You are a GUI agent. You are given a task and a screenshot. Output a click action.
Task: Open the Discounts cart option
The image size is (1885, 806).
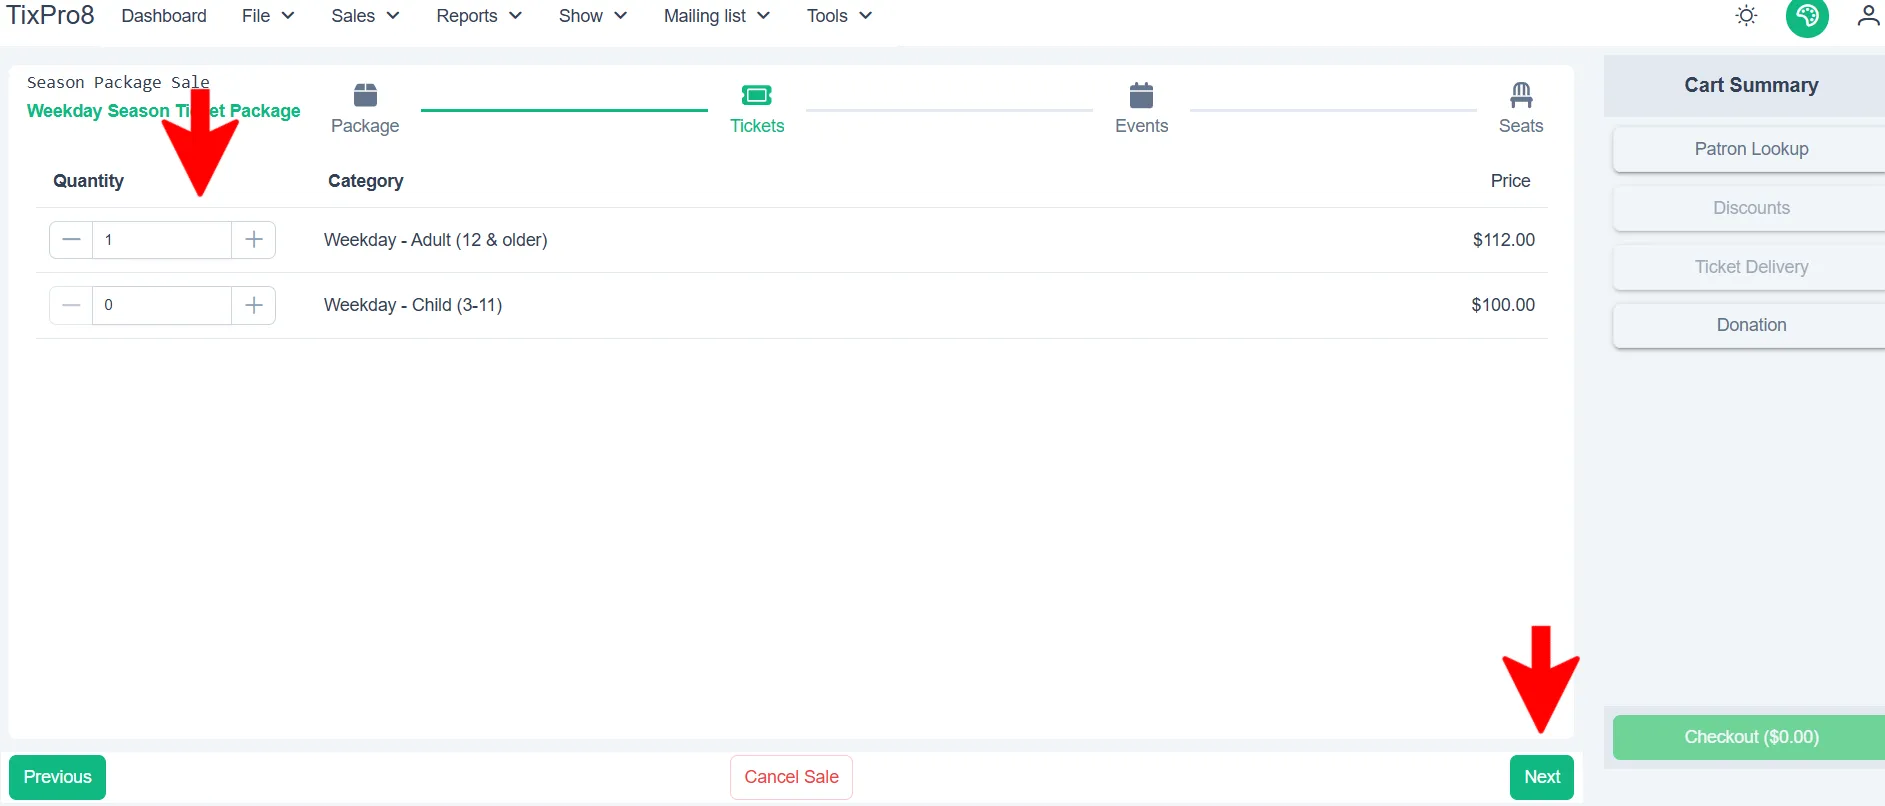(x=1750, y=208)
